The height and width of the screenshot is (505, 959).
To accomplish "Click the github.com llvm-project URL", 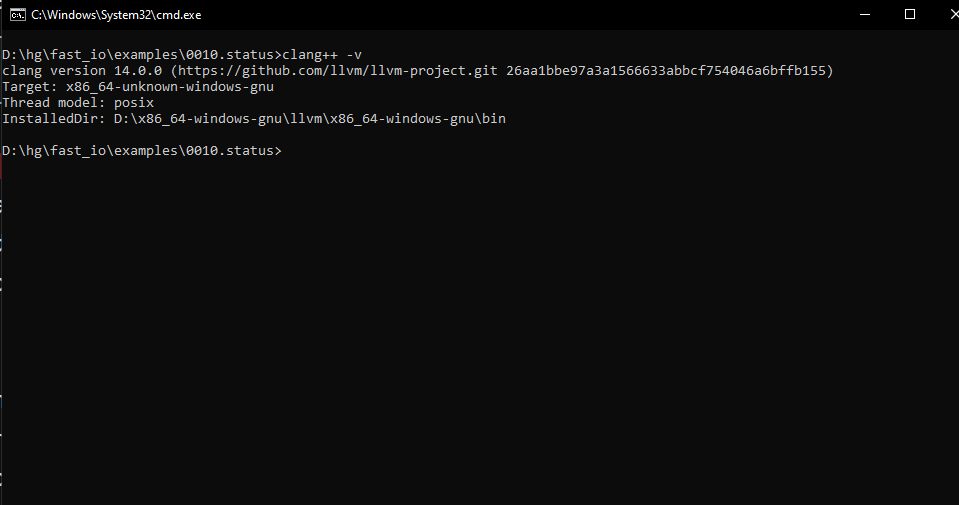I will tap(338, 71).
